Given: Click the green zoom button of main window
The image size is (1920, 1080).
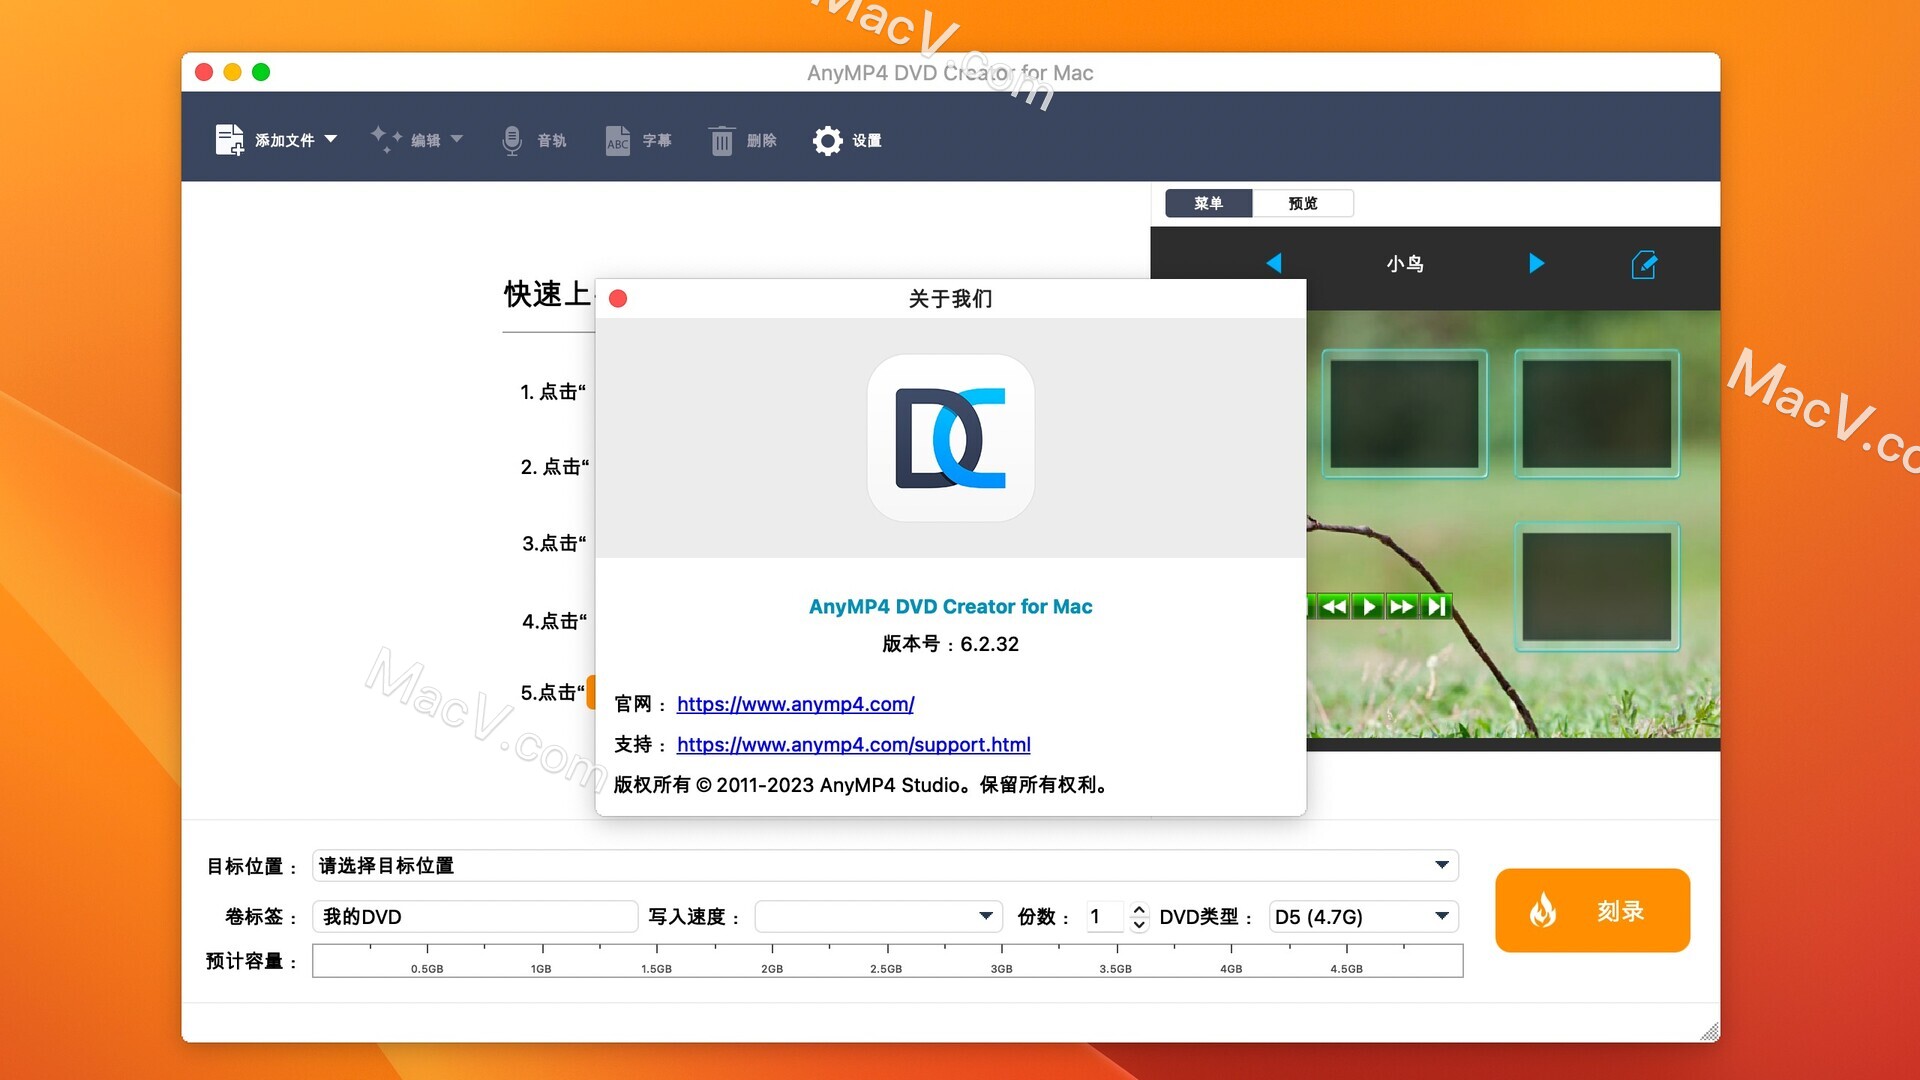Looking at the screenshot, I should click(x=261, y=72).
